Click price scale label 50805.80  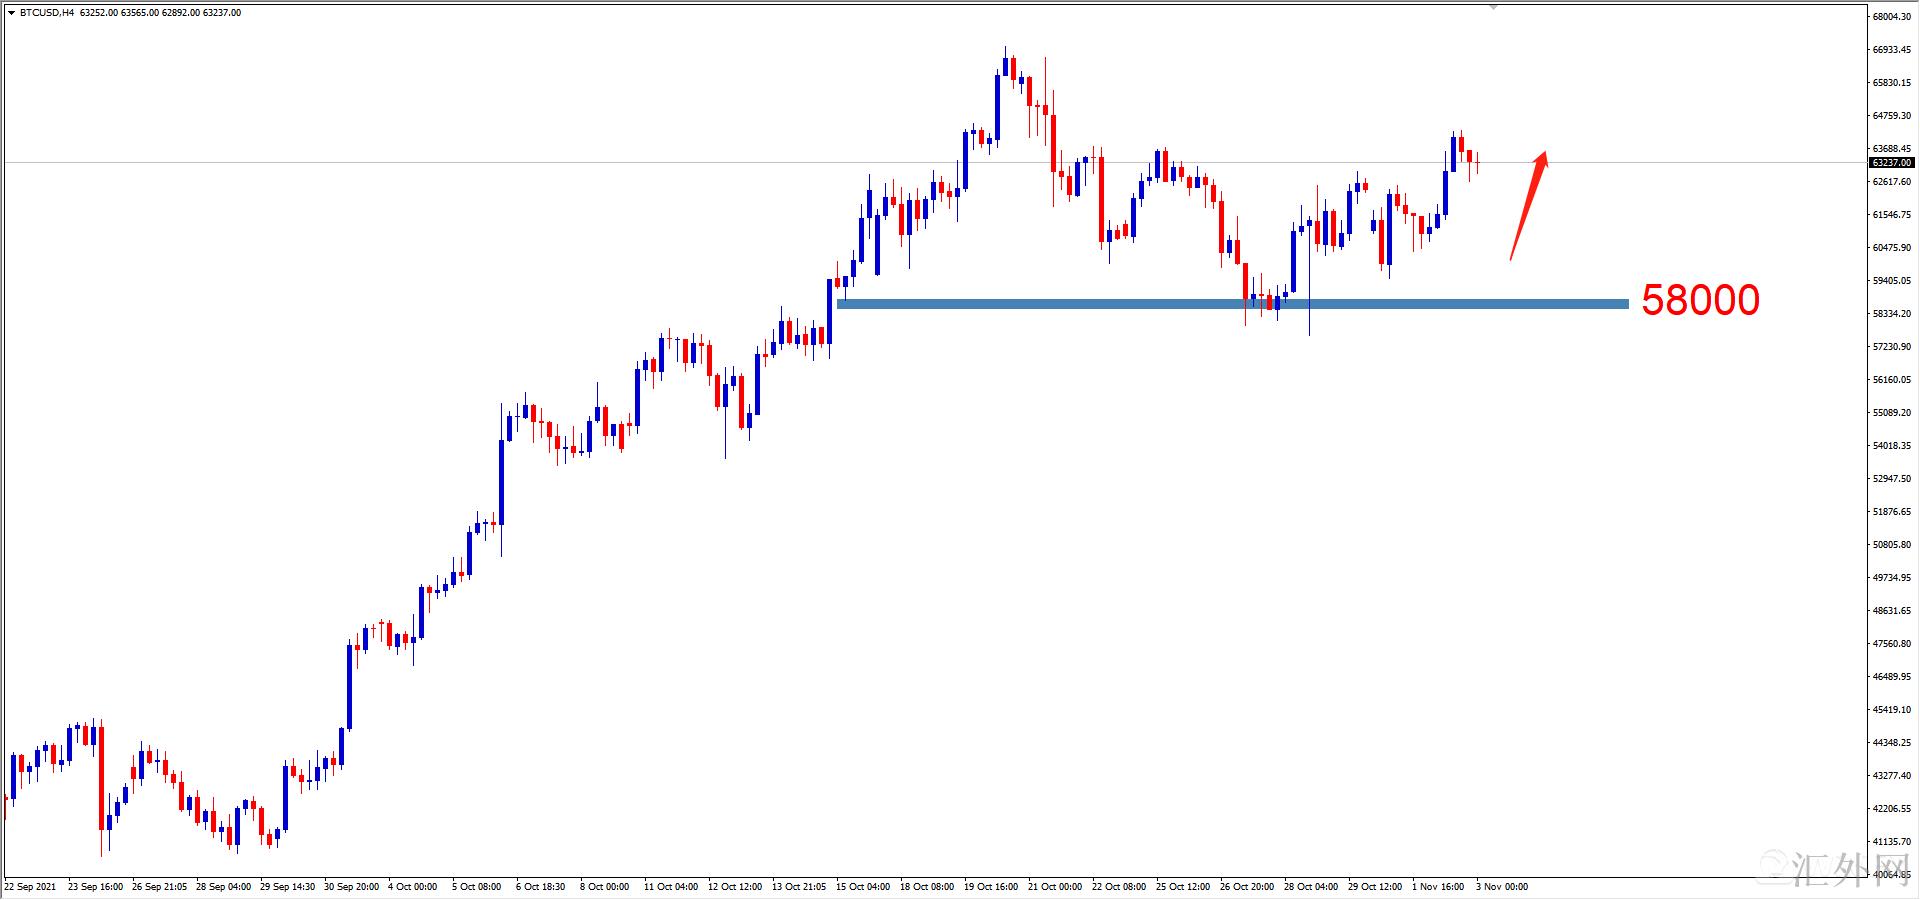(1892, 545)
